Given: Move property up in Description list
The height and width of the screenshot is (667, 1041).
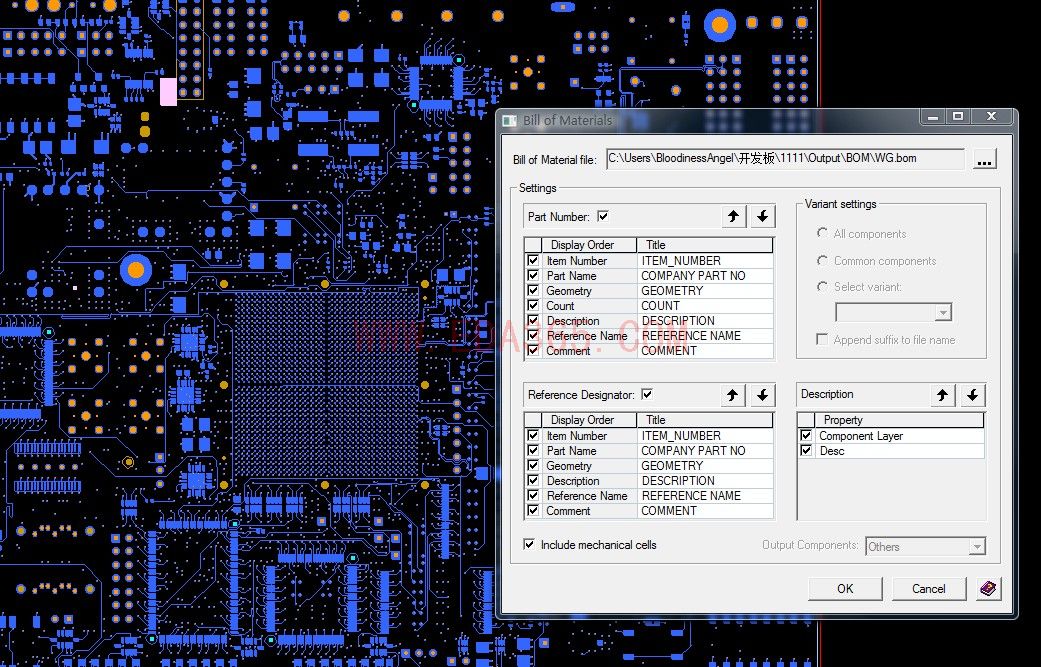Looking at the screenshot, I should 943,395.
